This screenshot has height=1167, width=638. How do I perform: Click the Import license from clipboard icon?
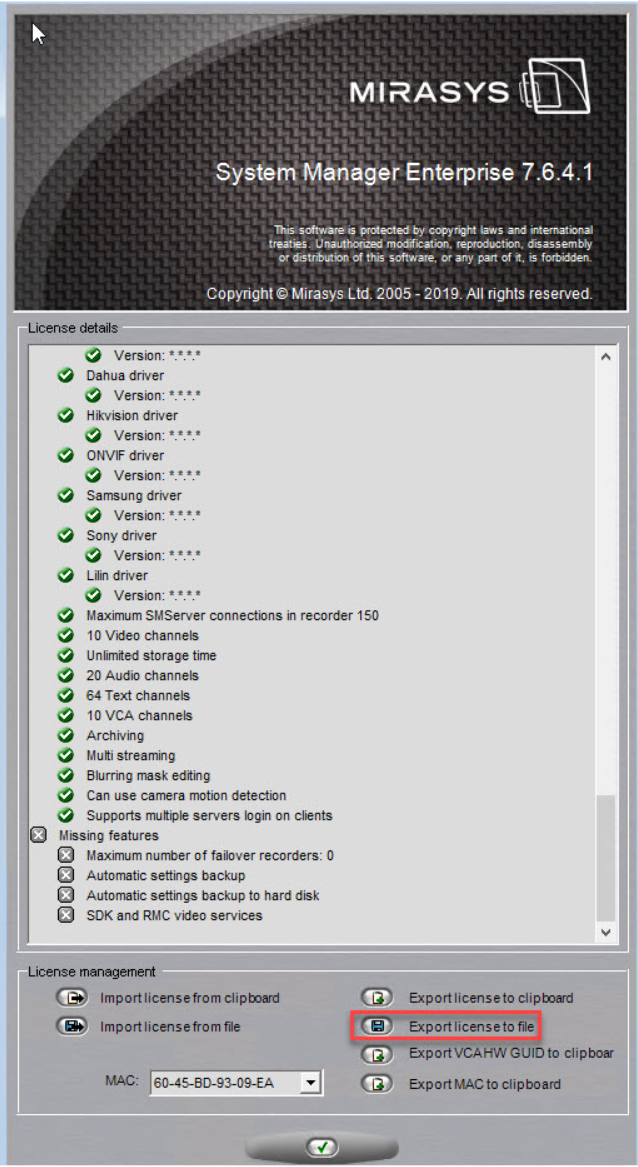(73, 997)
